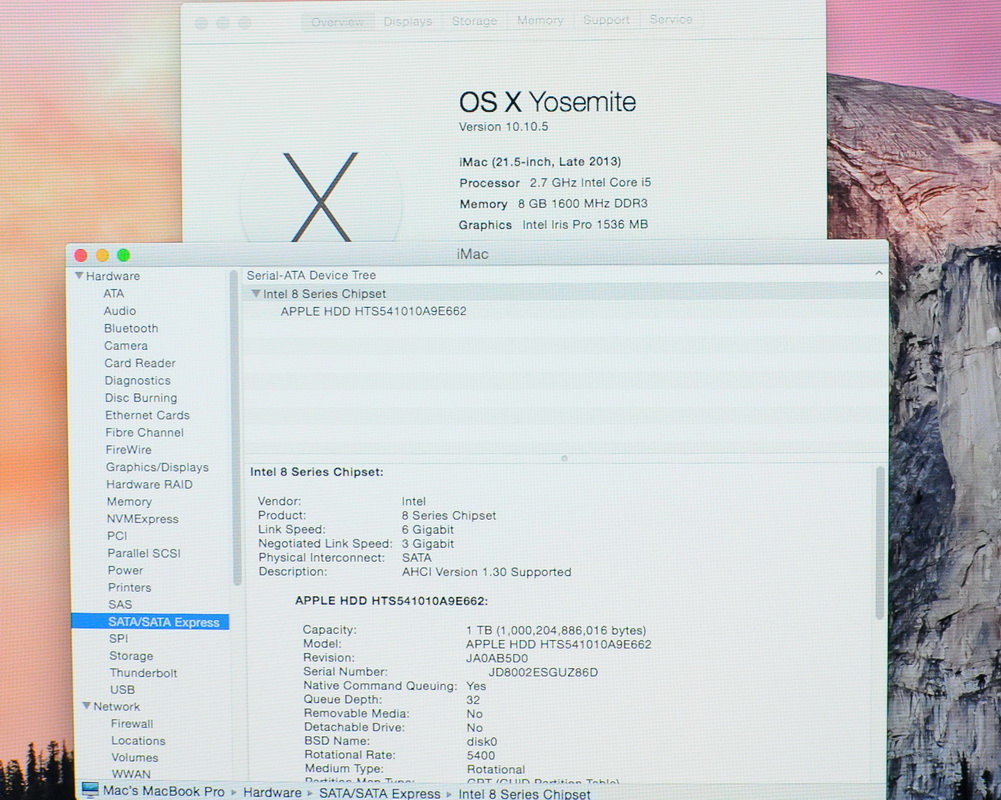Image resolution: width=1001 pixels, height=800 pixels.
Task: Select Memory in the System Information sidebar
Action: click(x=129, y=502)
